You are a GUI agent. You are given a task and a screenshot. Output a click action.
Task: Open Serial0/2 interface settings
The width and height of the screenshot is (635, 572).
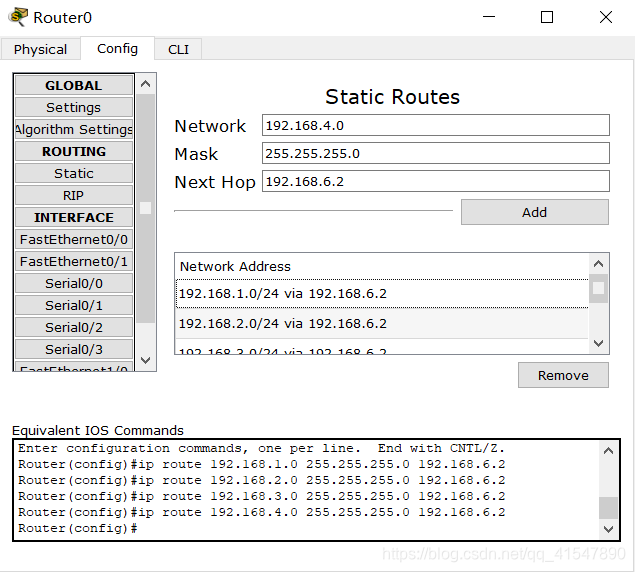[74, 327]
